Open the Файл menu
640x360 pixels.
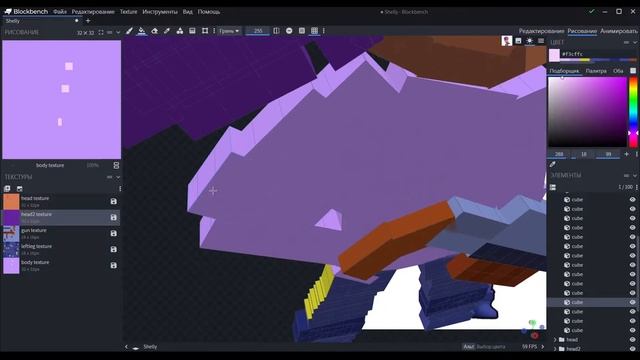pyautogui.click(x=60, y=12)
